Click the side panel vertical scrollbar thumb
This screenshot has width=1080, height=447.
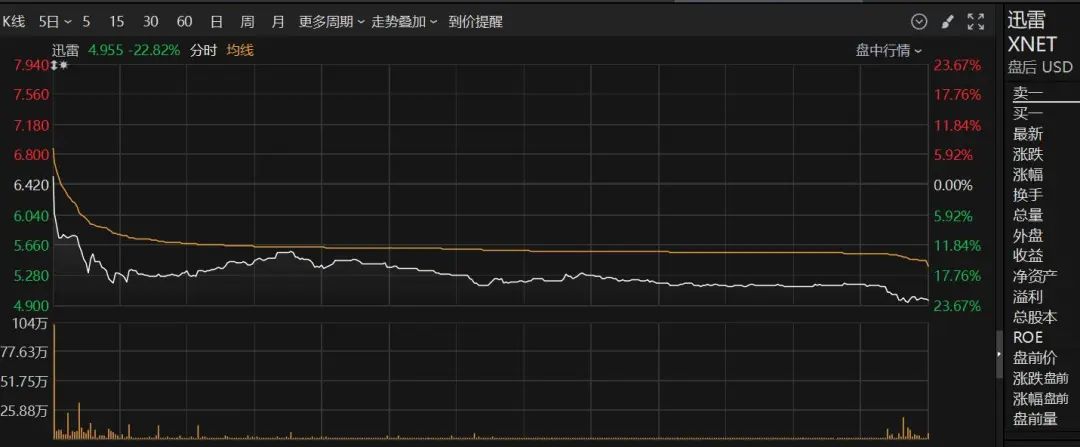[x=1000, y=354]
